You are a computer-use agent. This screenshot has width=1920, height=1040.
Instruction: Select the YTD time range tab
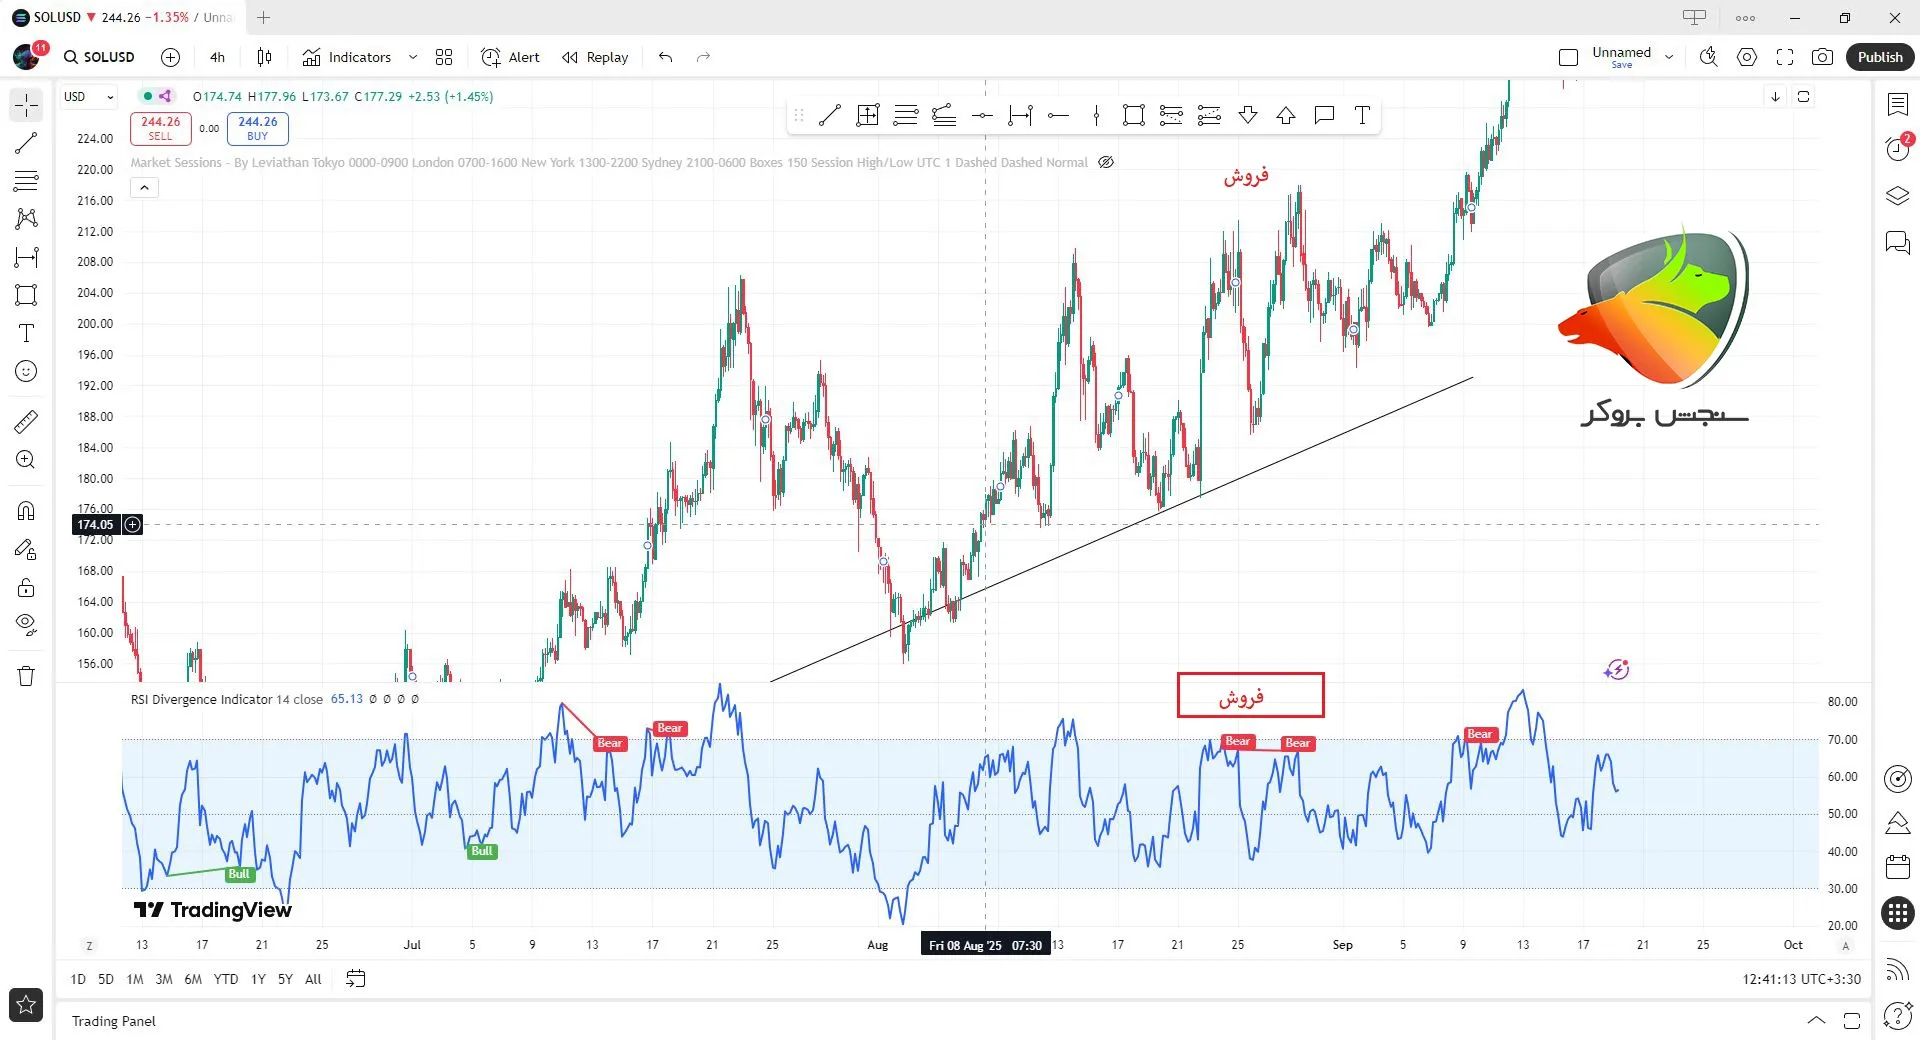(226, 979)
